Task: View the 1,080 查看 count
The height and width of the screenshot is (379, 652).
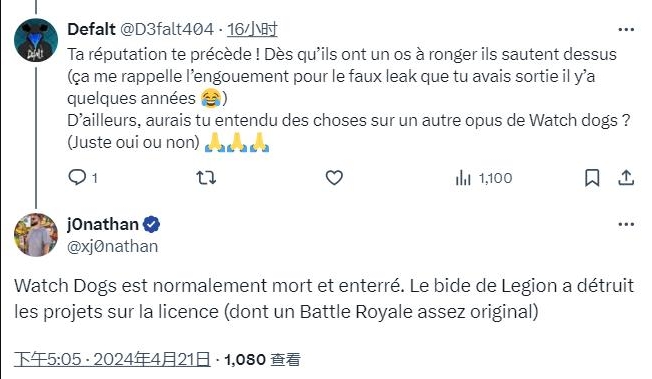Action: [x=262, y=359]
